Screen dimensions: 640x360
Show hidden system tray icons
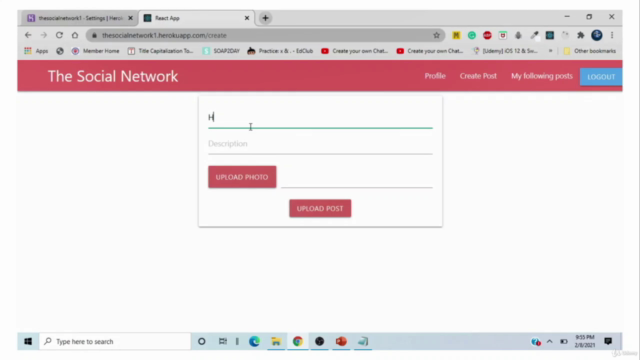pyautogui.click(x=549, y=342)
